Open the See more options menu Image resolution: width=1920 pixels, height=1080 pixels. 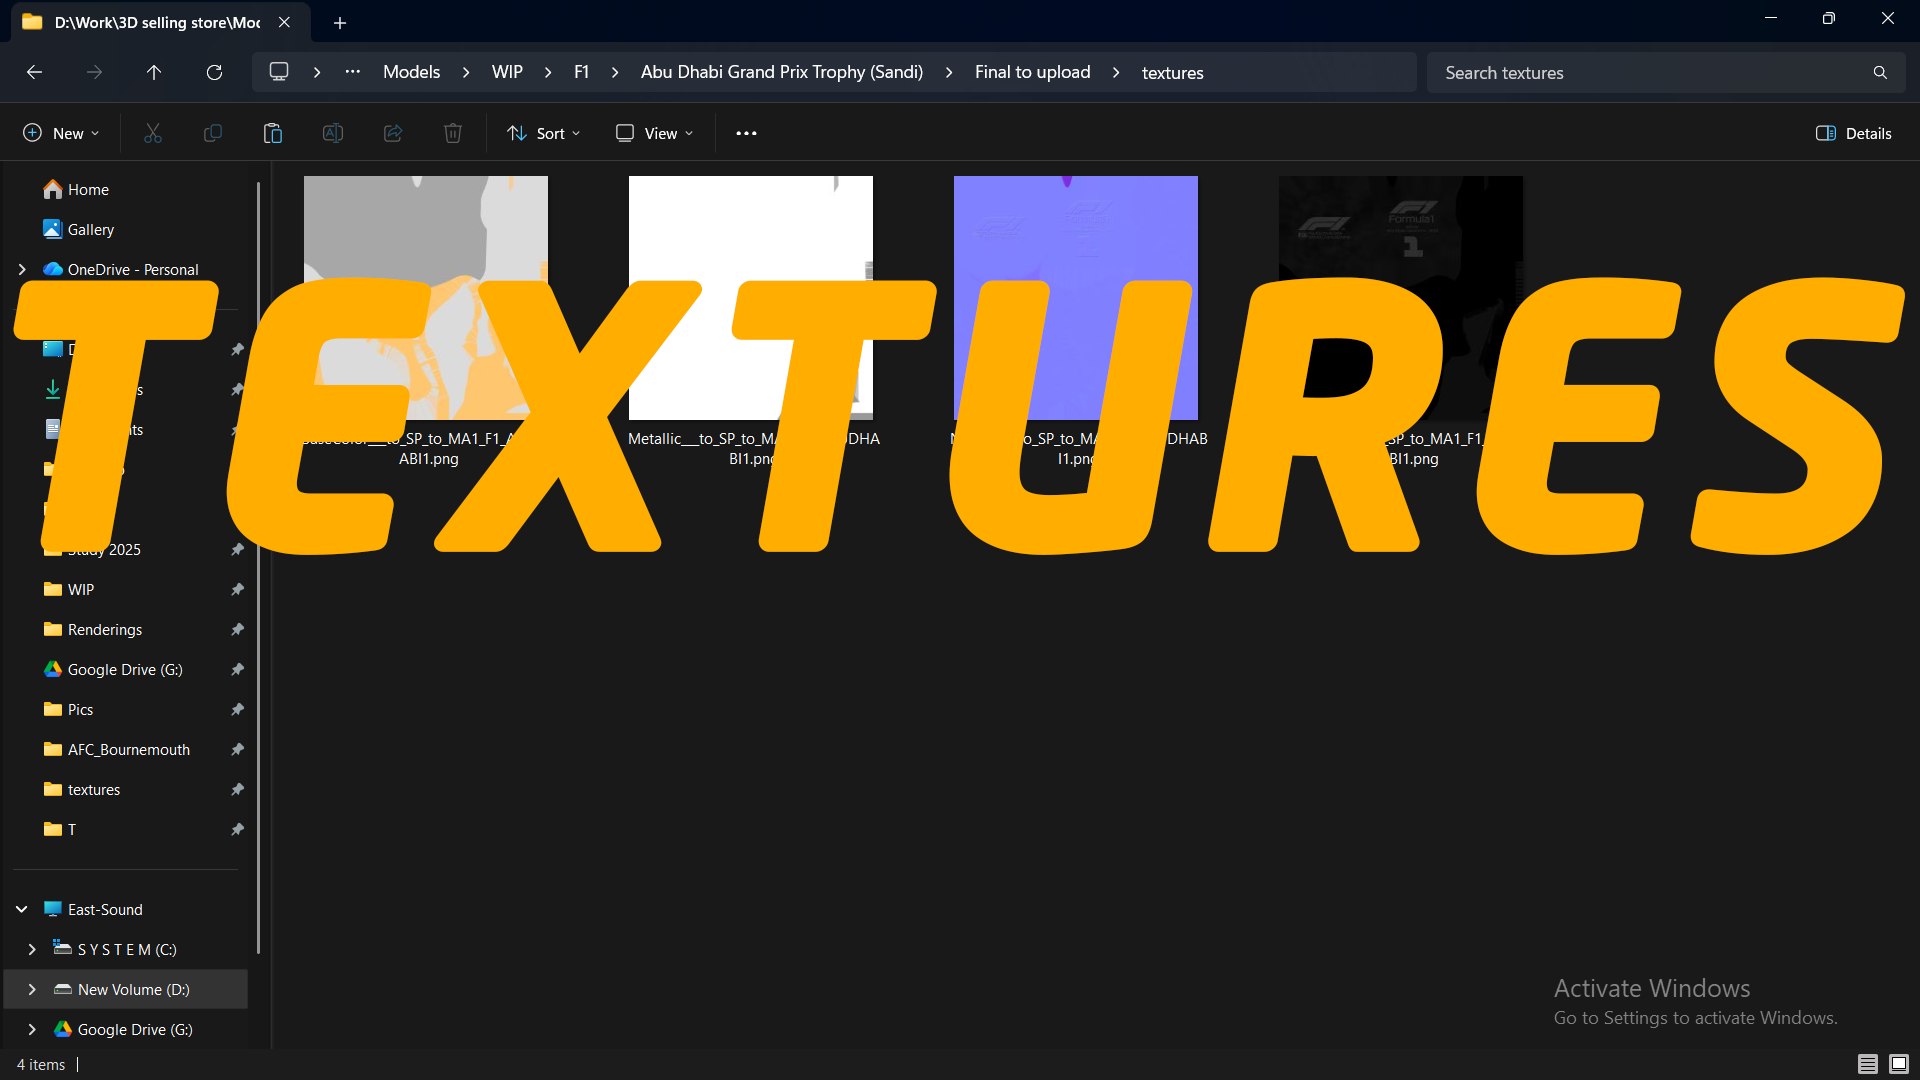coord(746,133)
